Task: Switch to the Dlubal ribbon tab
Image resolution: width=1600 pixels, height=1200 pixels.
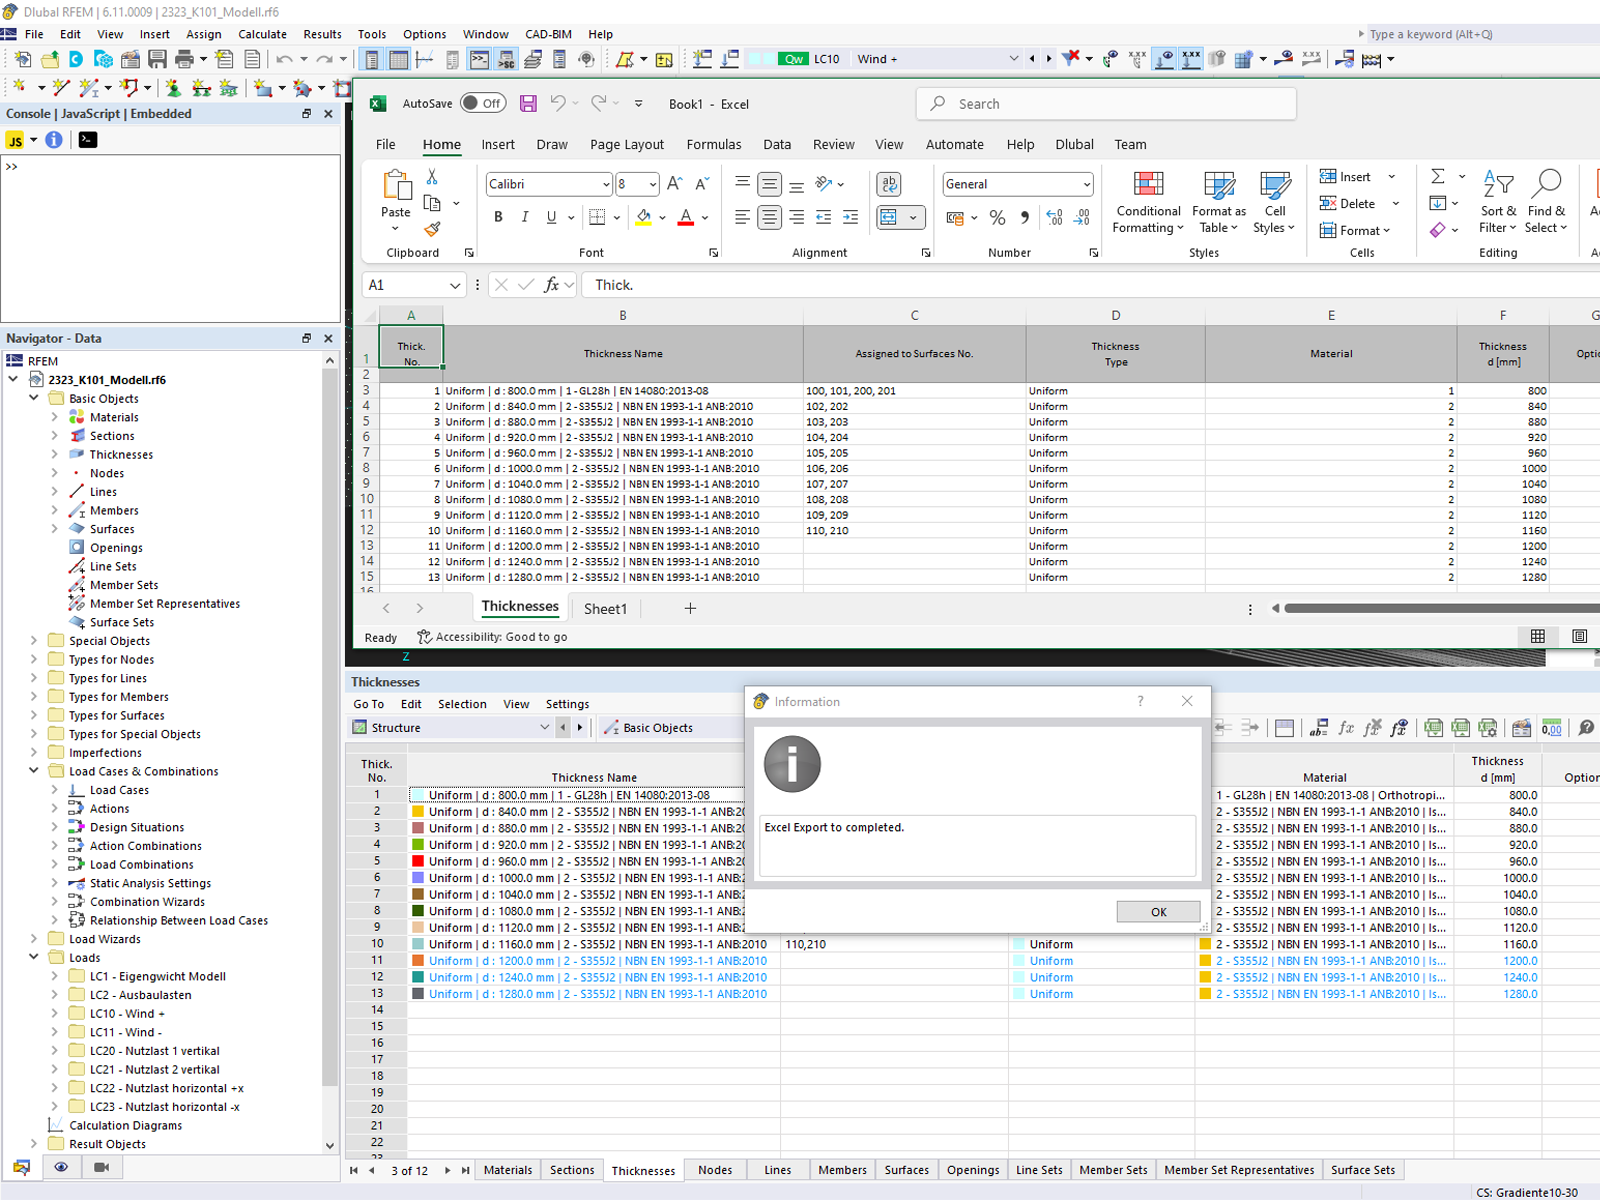Action: click(1074, 144)
